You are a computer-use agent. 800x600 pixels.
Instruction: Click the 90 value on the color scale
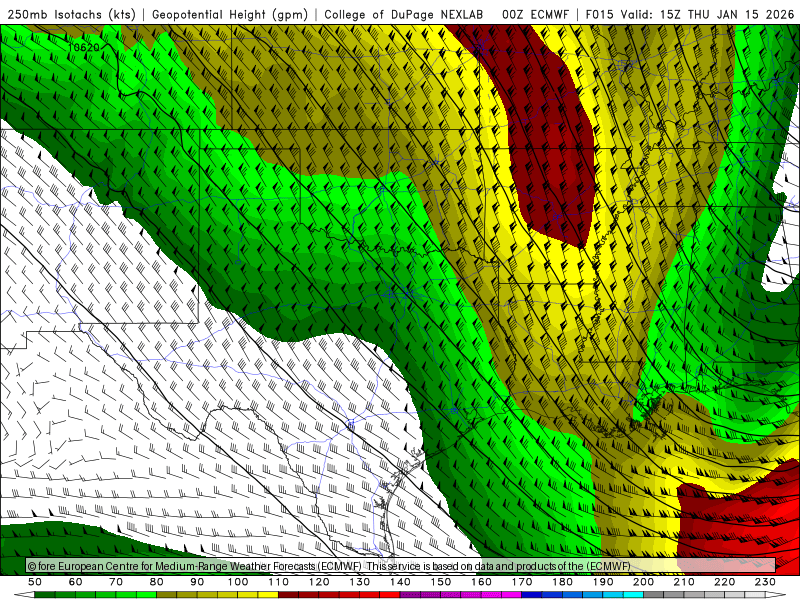point(197,582)
